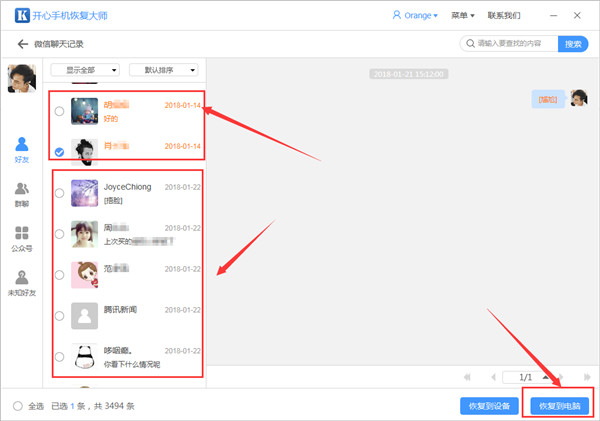Click the back arrow beside 微信聊天记录
The height and width of the screenshot is (421, 600).
pyautogui.click(x=22, y=44)
